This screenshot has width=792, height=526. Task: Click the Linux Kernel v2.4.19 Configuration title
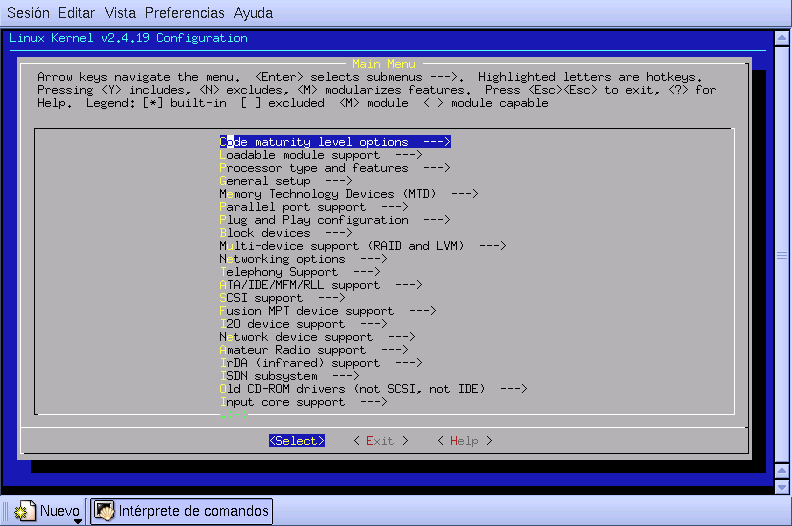click(x=128, y=38)
